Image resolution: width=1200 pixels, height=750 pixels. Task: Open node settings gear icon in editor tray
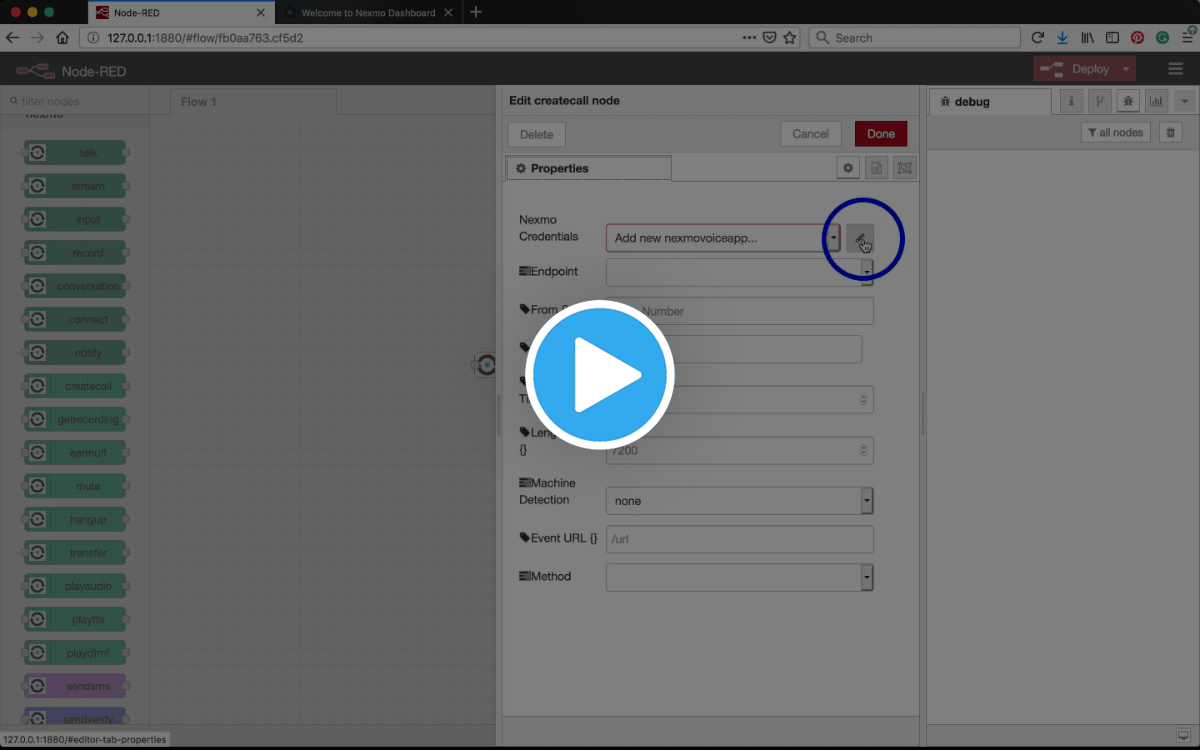(848, 168)
